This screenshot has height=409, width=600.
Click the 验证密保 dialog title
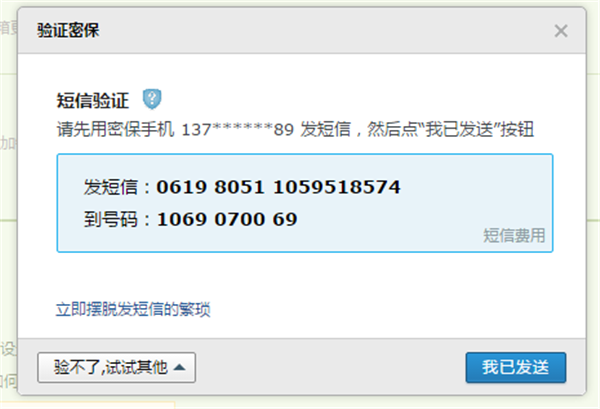(68, 30)
